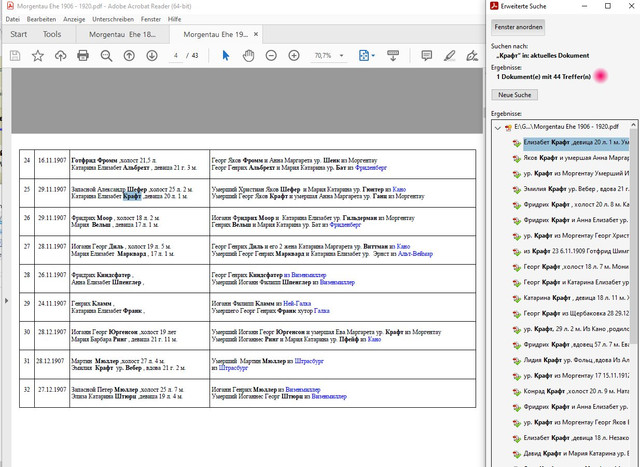Viewport: 640px width, 467px height.
Task: Click the Save (floppy disk) toolbar icon
Action: pyautogui.click(x=15, y=56)
